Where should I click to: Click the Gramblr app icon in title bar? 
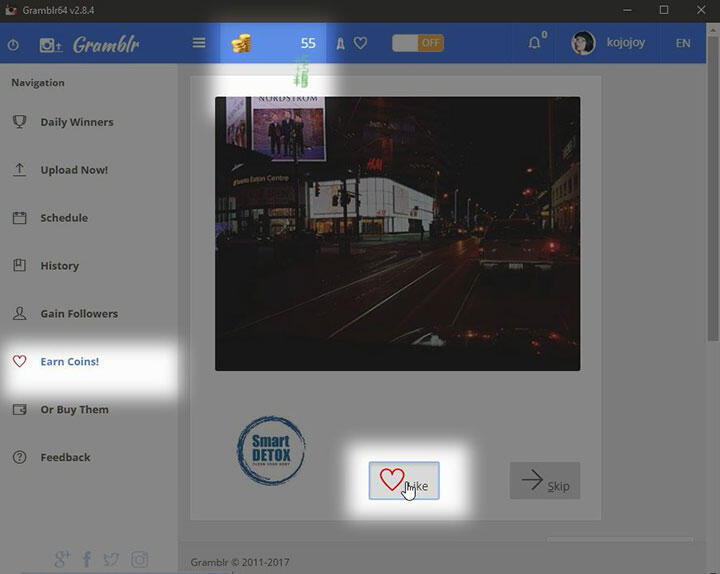click(x=11, y=10)
